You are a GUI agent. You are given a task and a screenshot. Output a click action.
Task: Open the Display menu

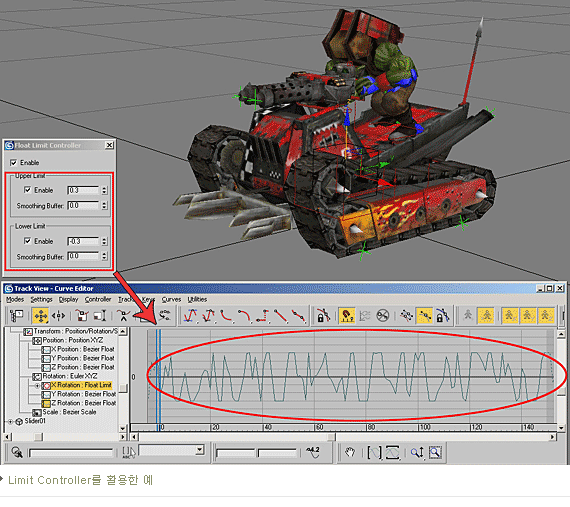(x=69, y=299)
